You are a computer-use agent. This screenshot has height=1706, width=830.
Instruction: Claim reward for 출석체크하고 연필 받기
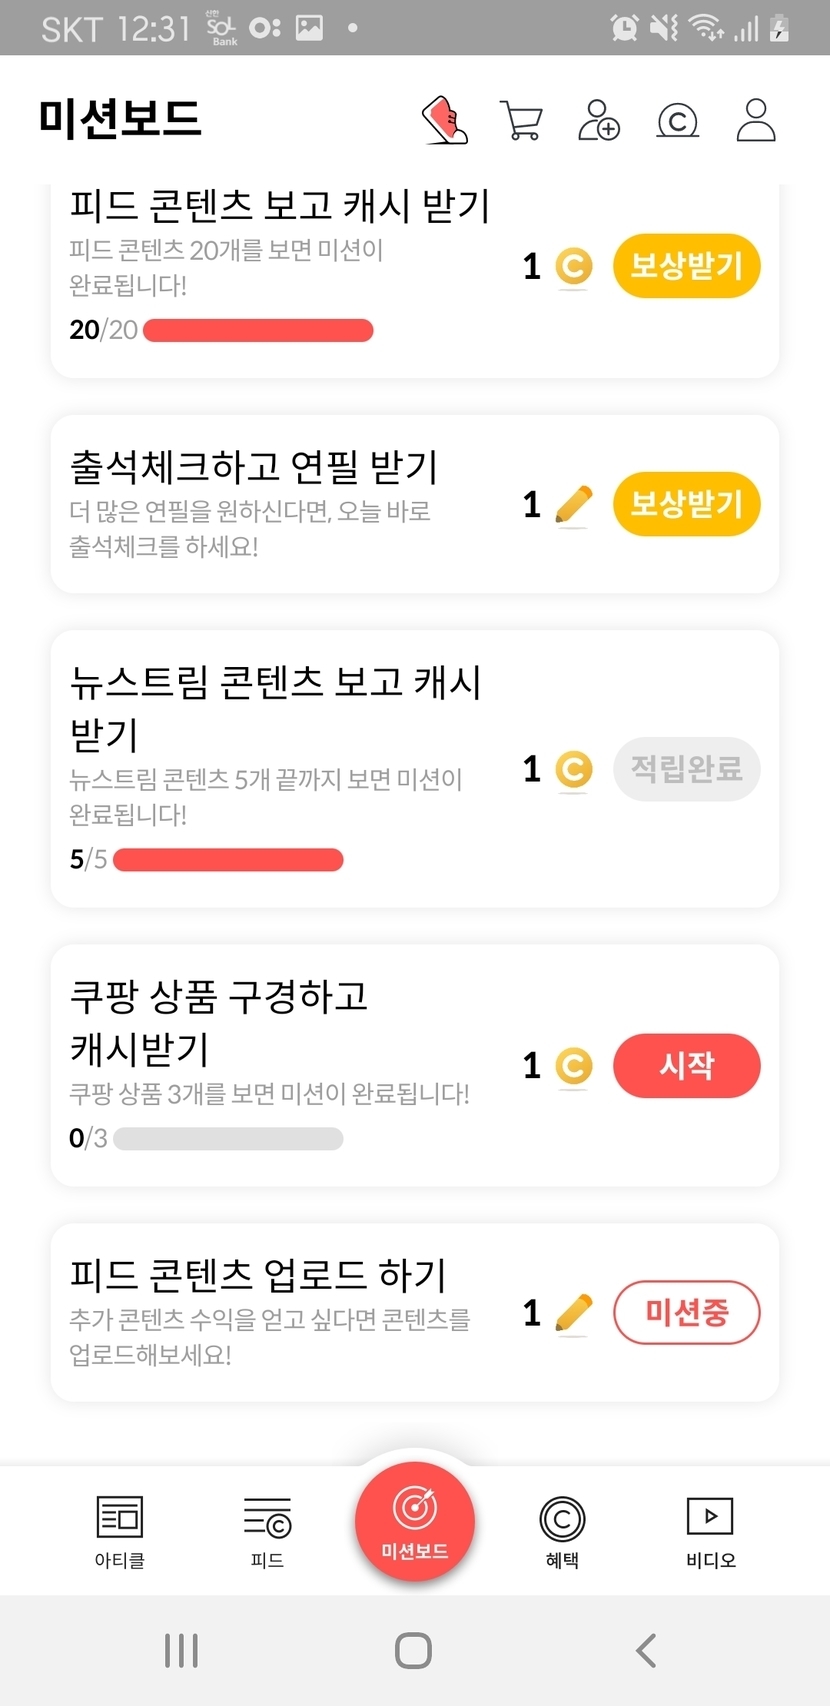[686, 504]
